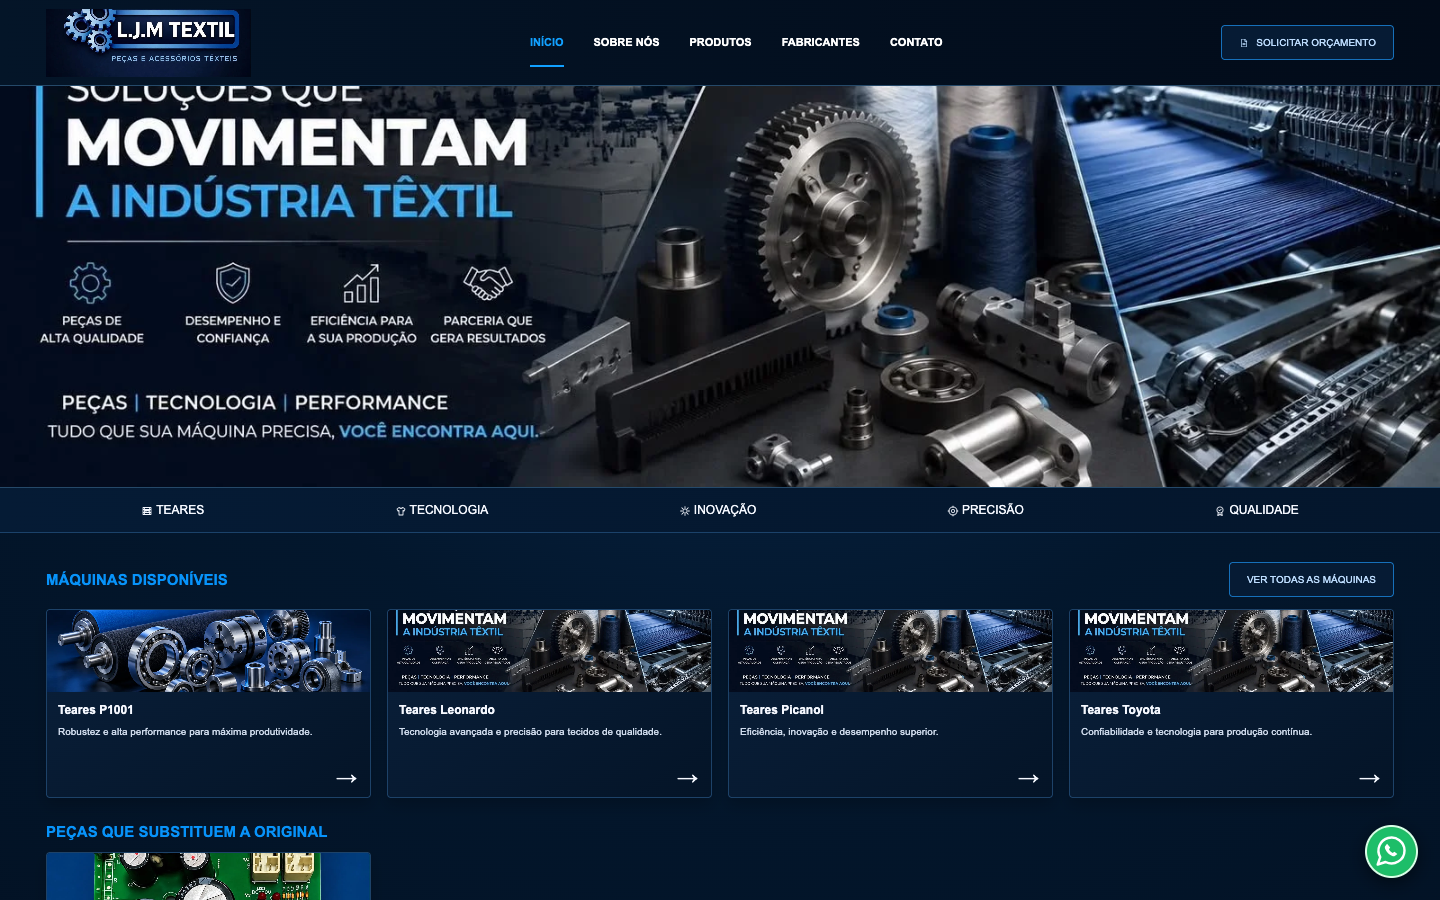Open the Fabricantes menu item
This screenshot has height=900, width=1440.
(820, 42)
